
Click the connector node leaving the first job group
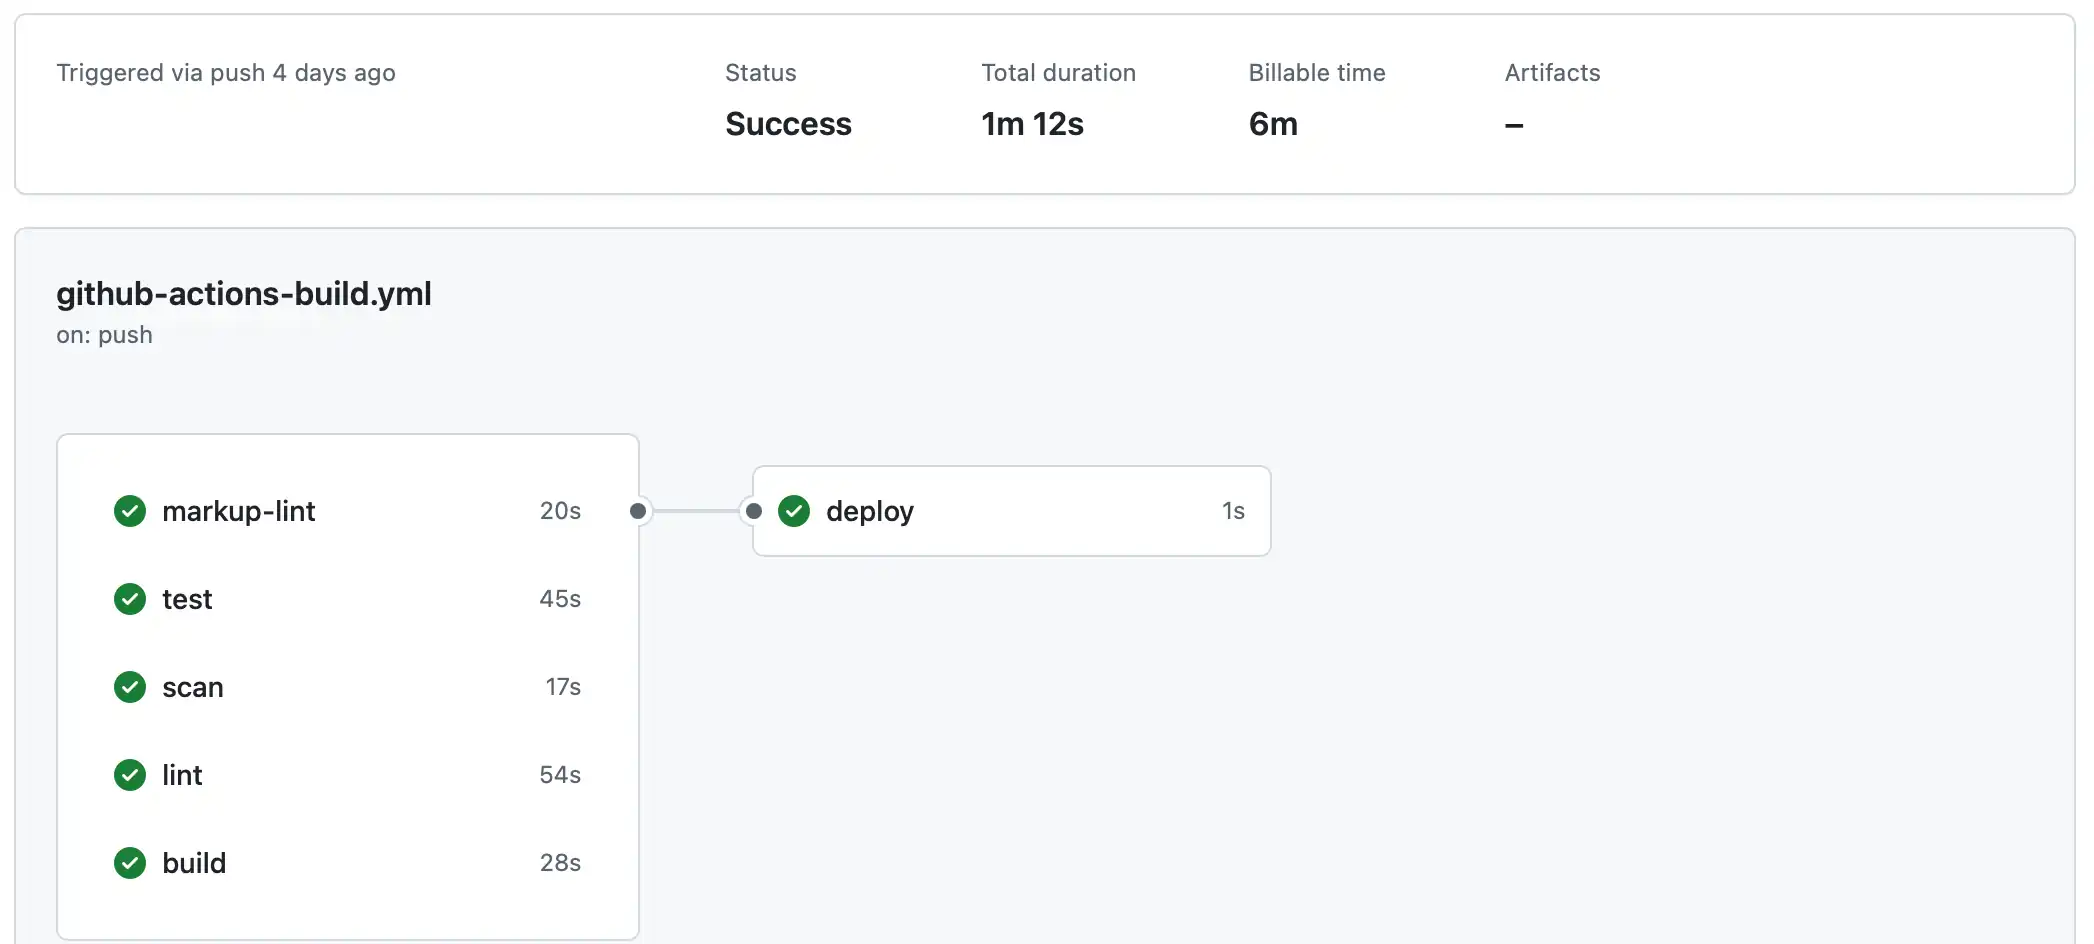(638, 511)
